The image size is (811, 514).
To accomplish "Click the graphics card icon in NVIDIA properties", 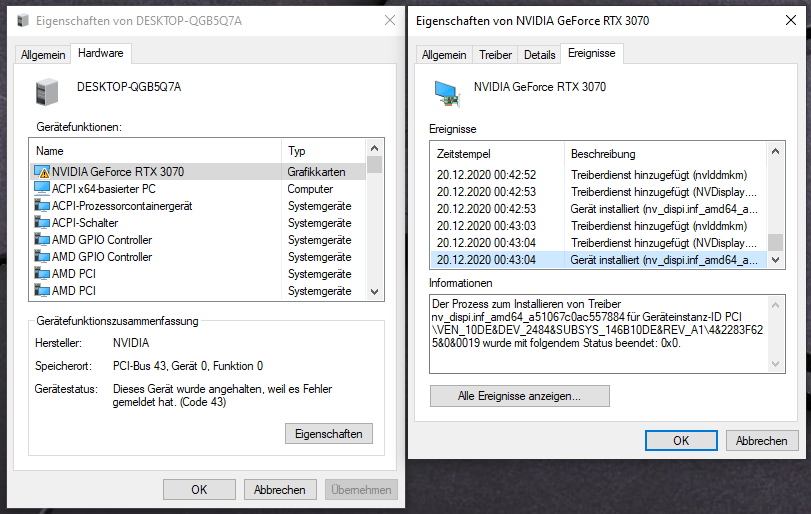I will [447, 94].
